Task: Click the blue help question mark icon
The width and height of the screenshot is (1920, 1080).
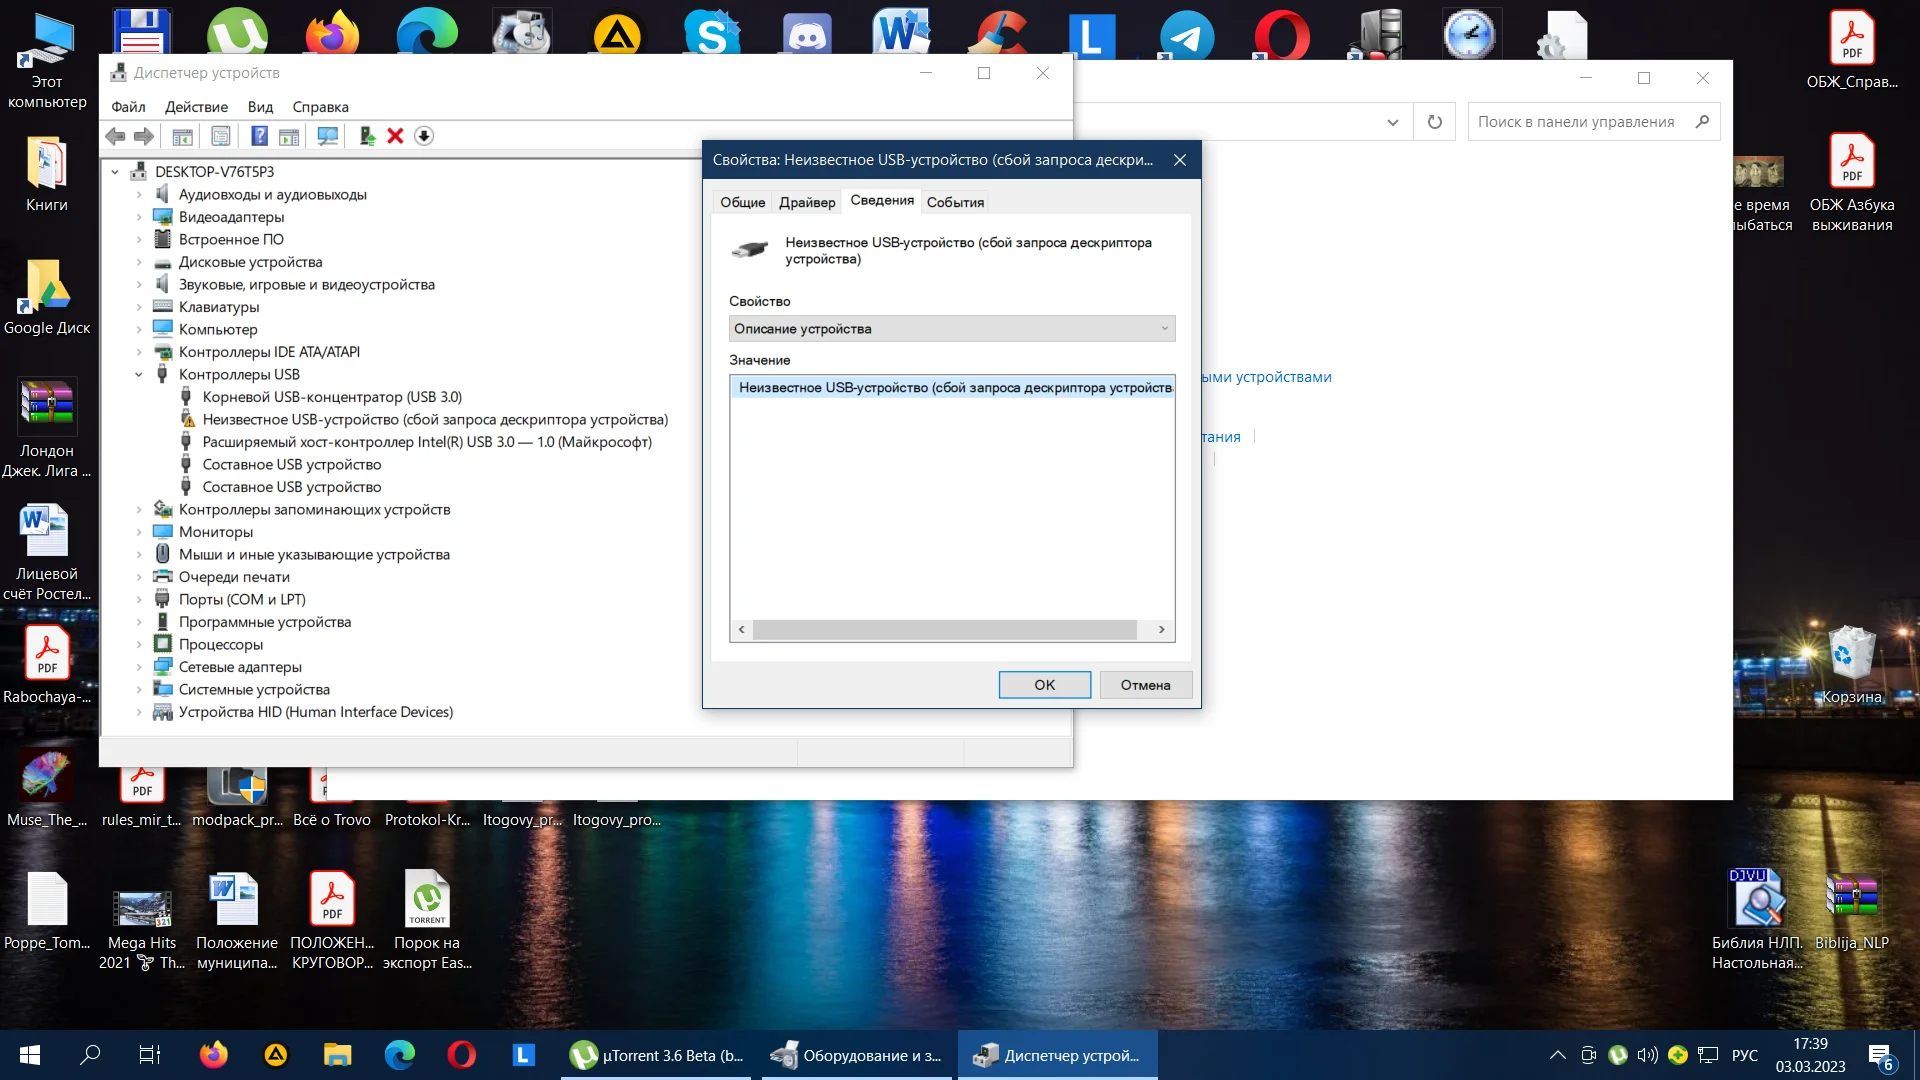Action: 259,136
